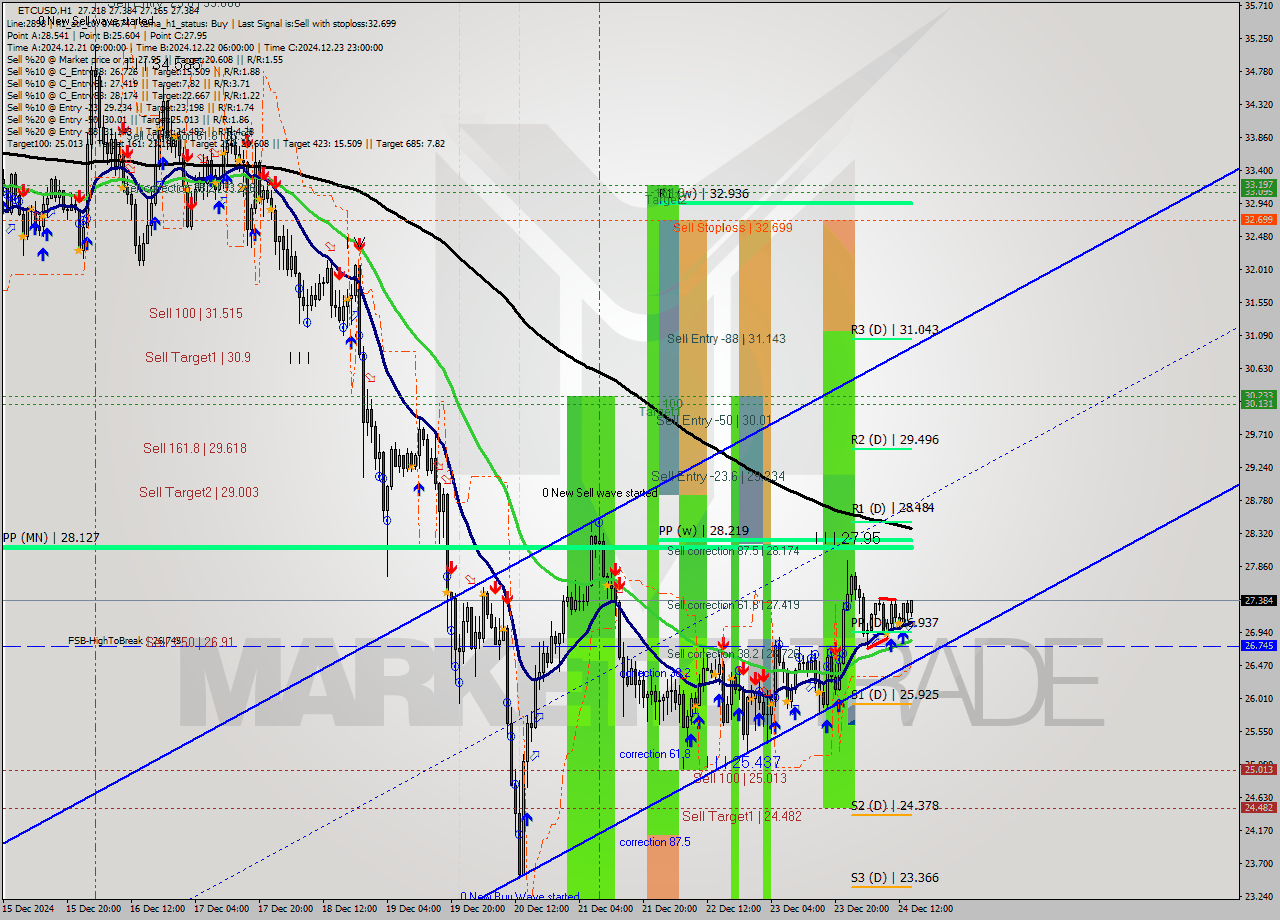Viewport: 1280px width, 920px height.
Task: Select the blue 'correction 87.5' label
Action: 654,842
